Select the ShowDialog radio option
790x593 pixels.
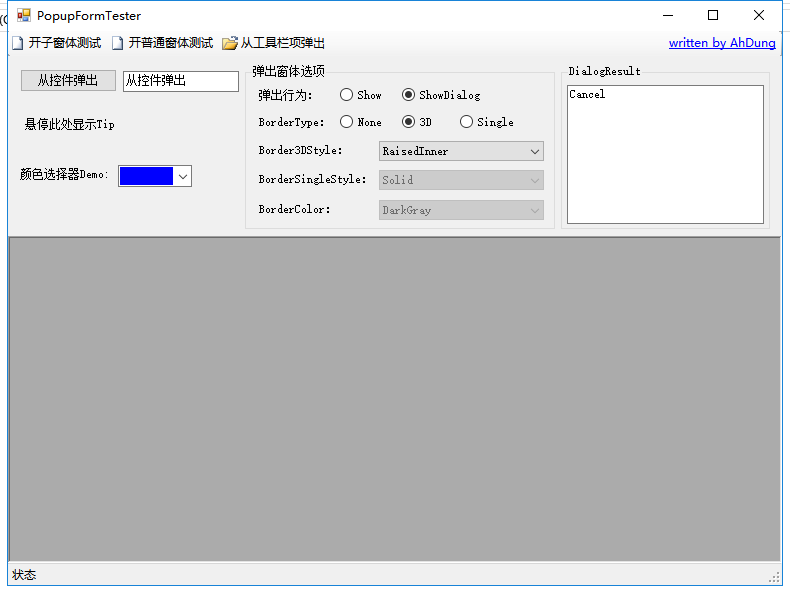click(409, 95)
